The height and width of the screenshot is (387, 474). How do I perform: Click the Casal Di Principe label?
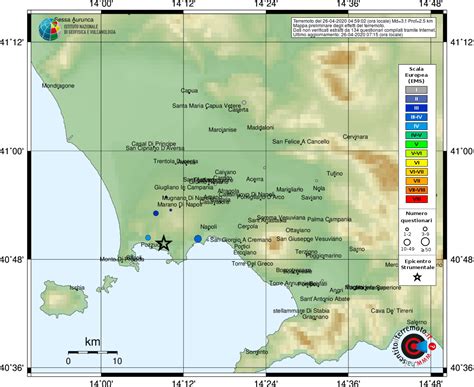[154, 144]
